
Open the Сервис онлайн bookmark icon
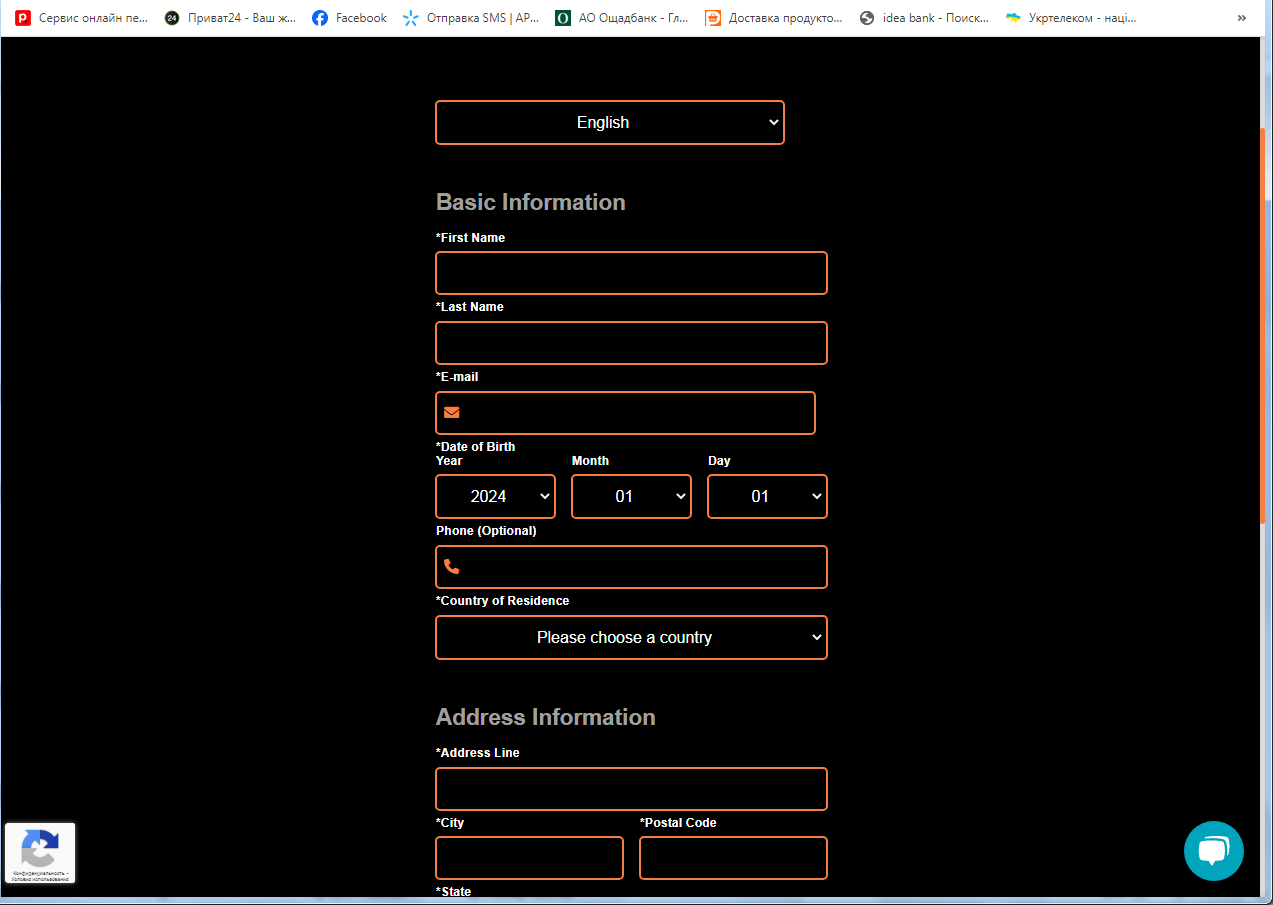[x=23, y=18]
